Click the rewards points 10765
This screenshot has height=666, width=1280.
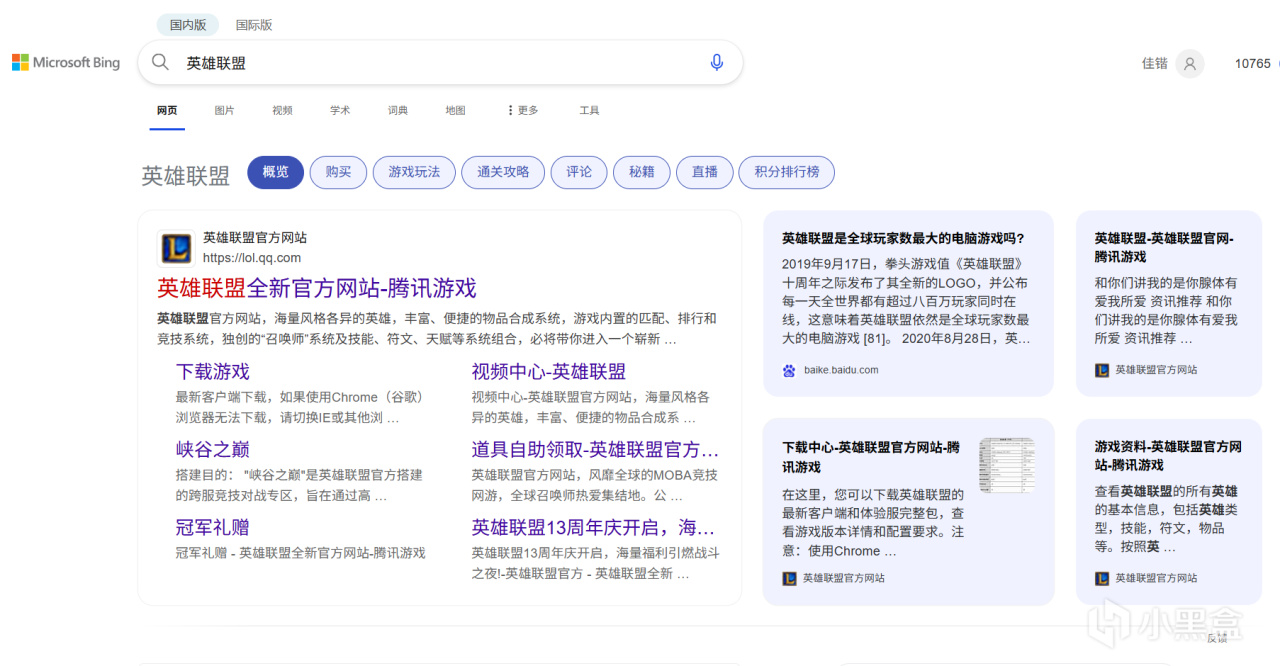[x=1253, y=64]
